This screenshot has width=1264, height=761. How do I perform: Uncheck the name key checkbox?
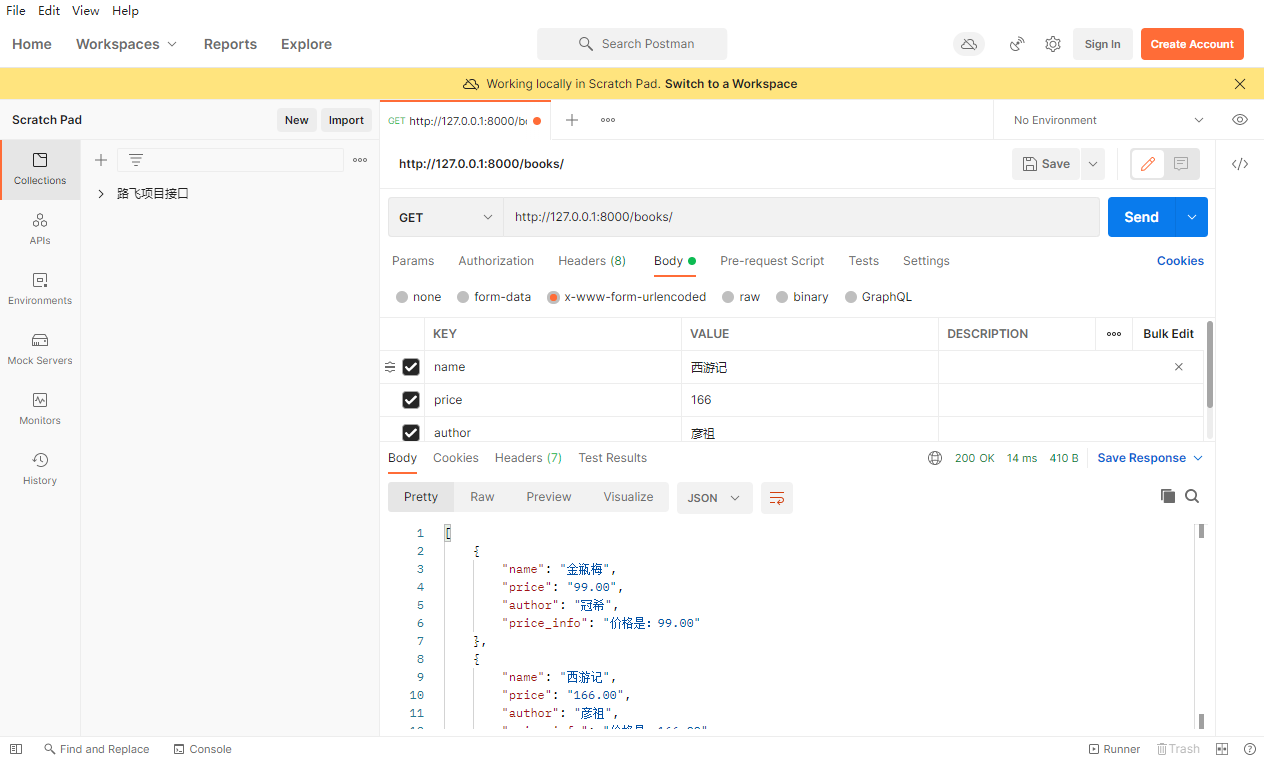[x=411, y=367]
